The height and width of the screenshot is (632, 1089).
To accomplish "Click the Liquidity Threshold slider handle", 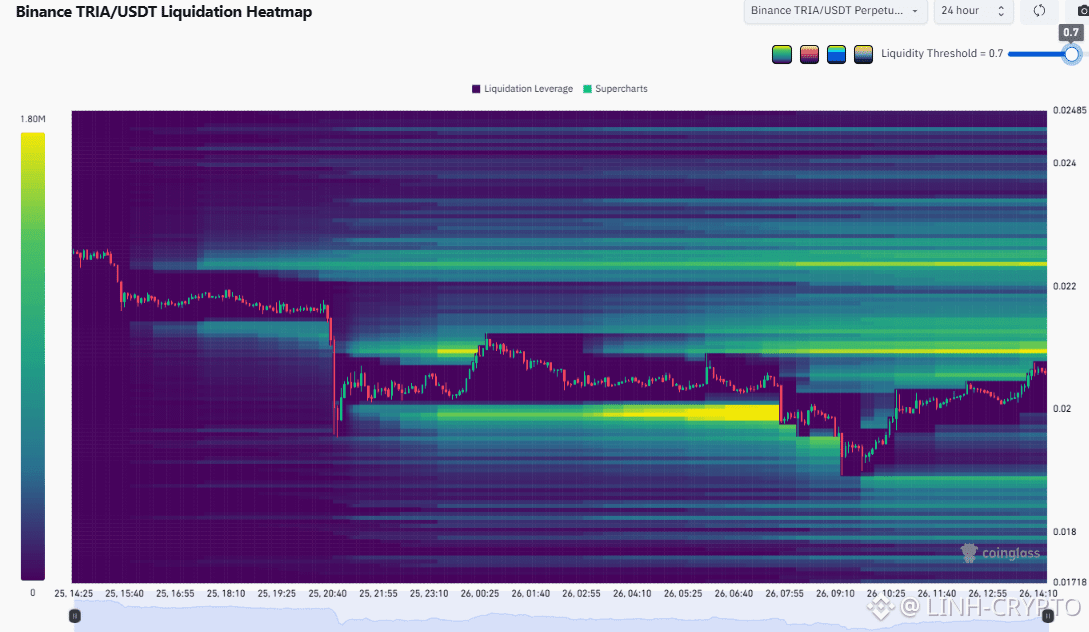I will 1072,54.
